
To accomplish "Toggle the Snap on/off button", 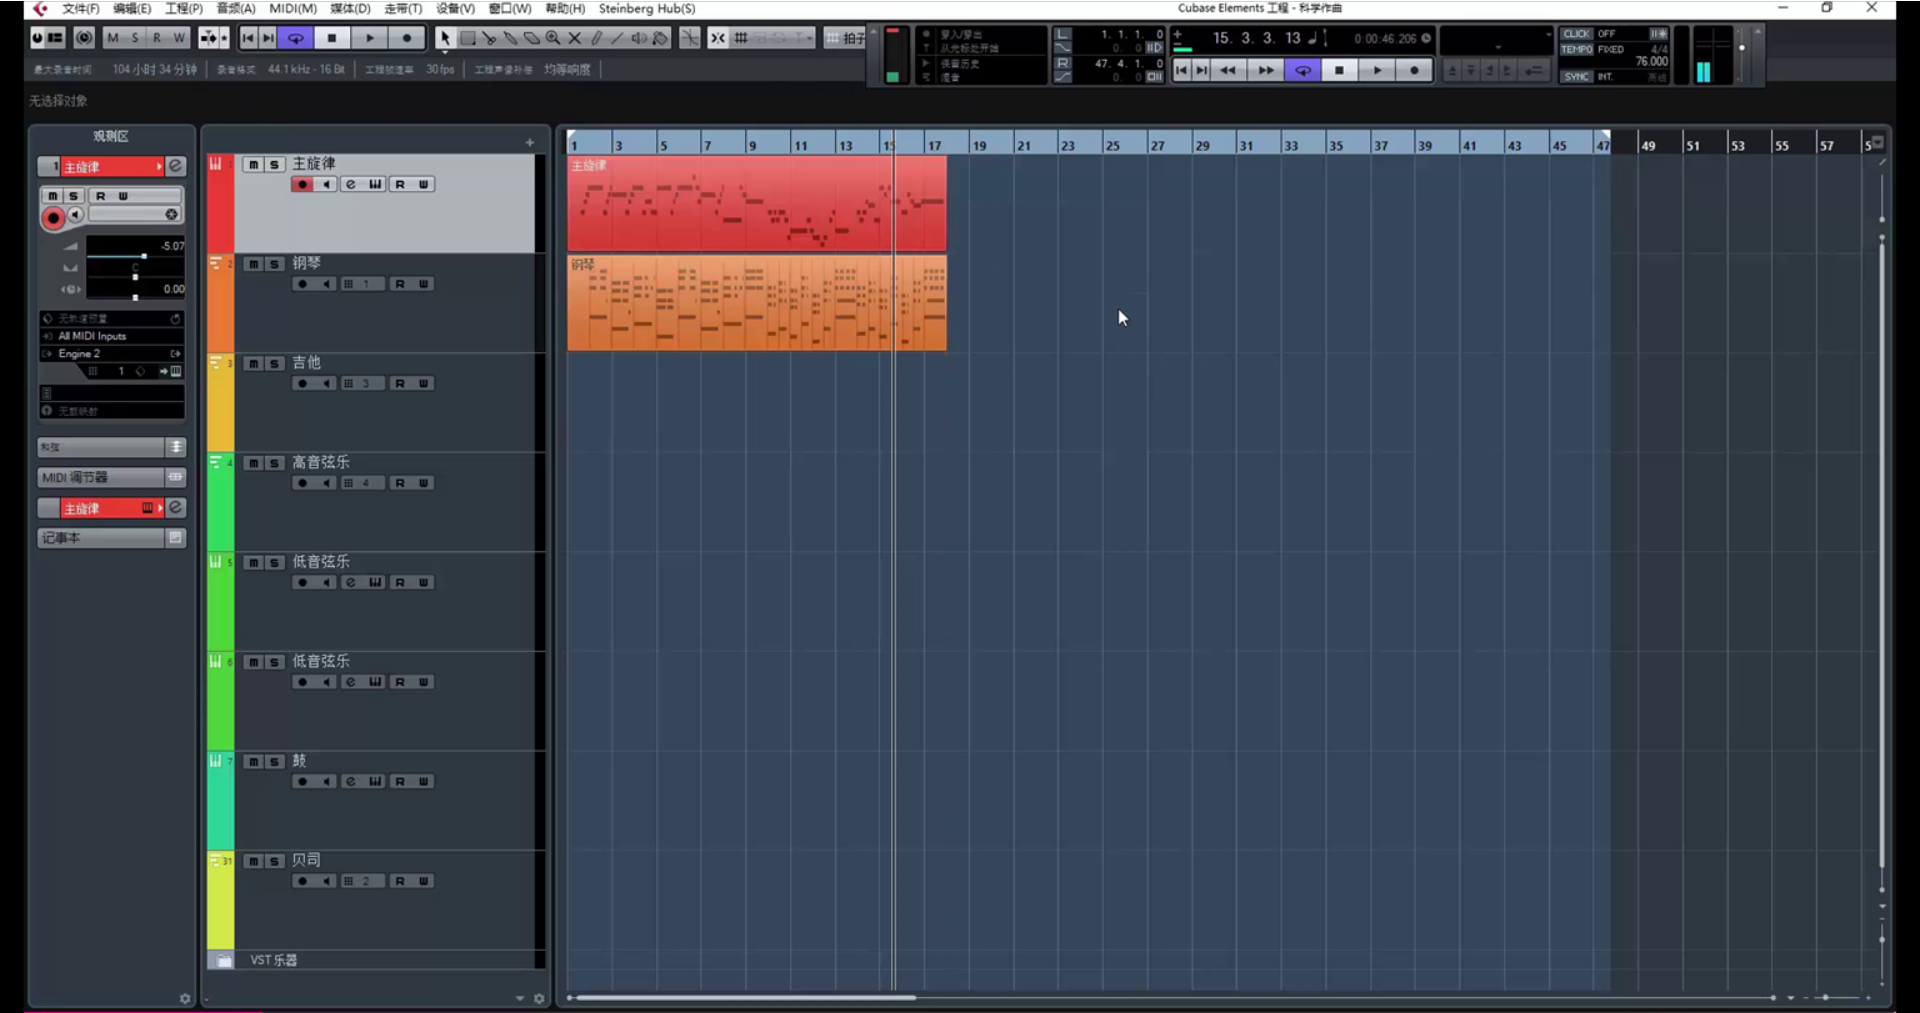I will point(718,38).
